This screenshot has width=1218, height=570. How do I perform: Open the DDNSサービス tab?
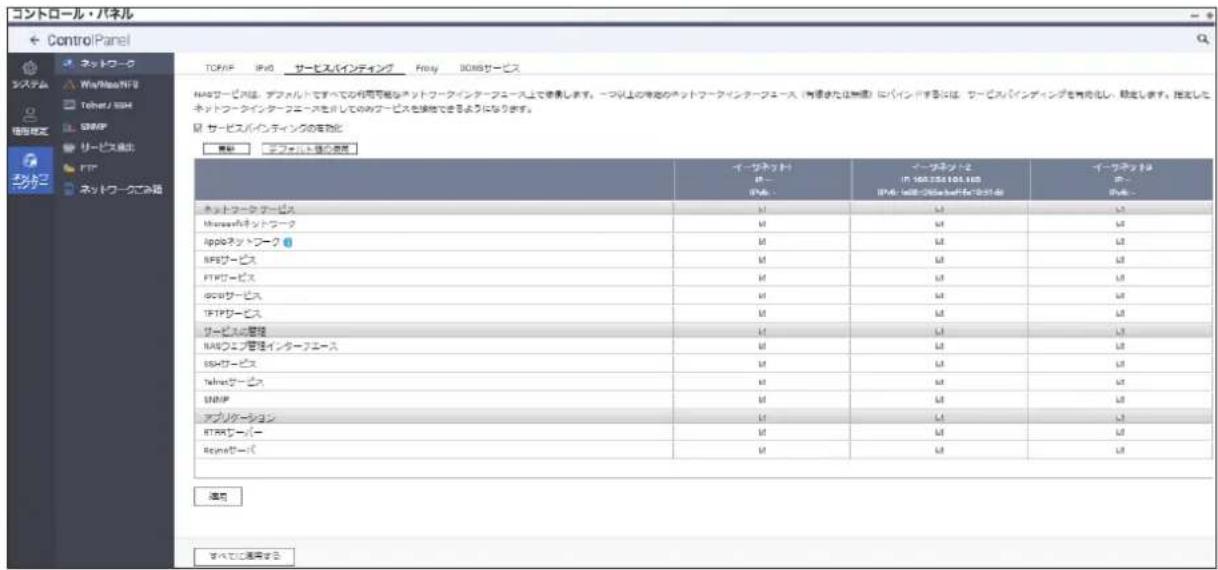(490, 66)
